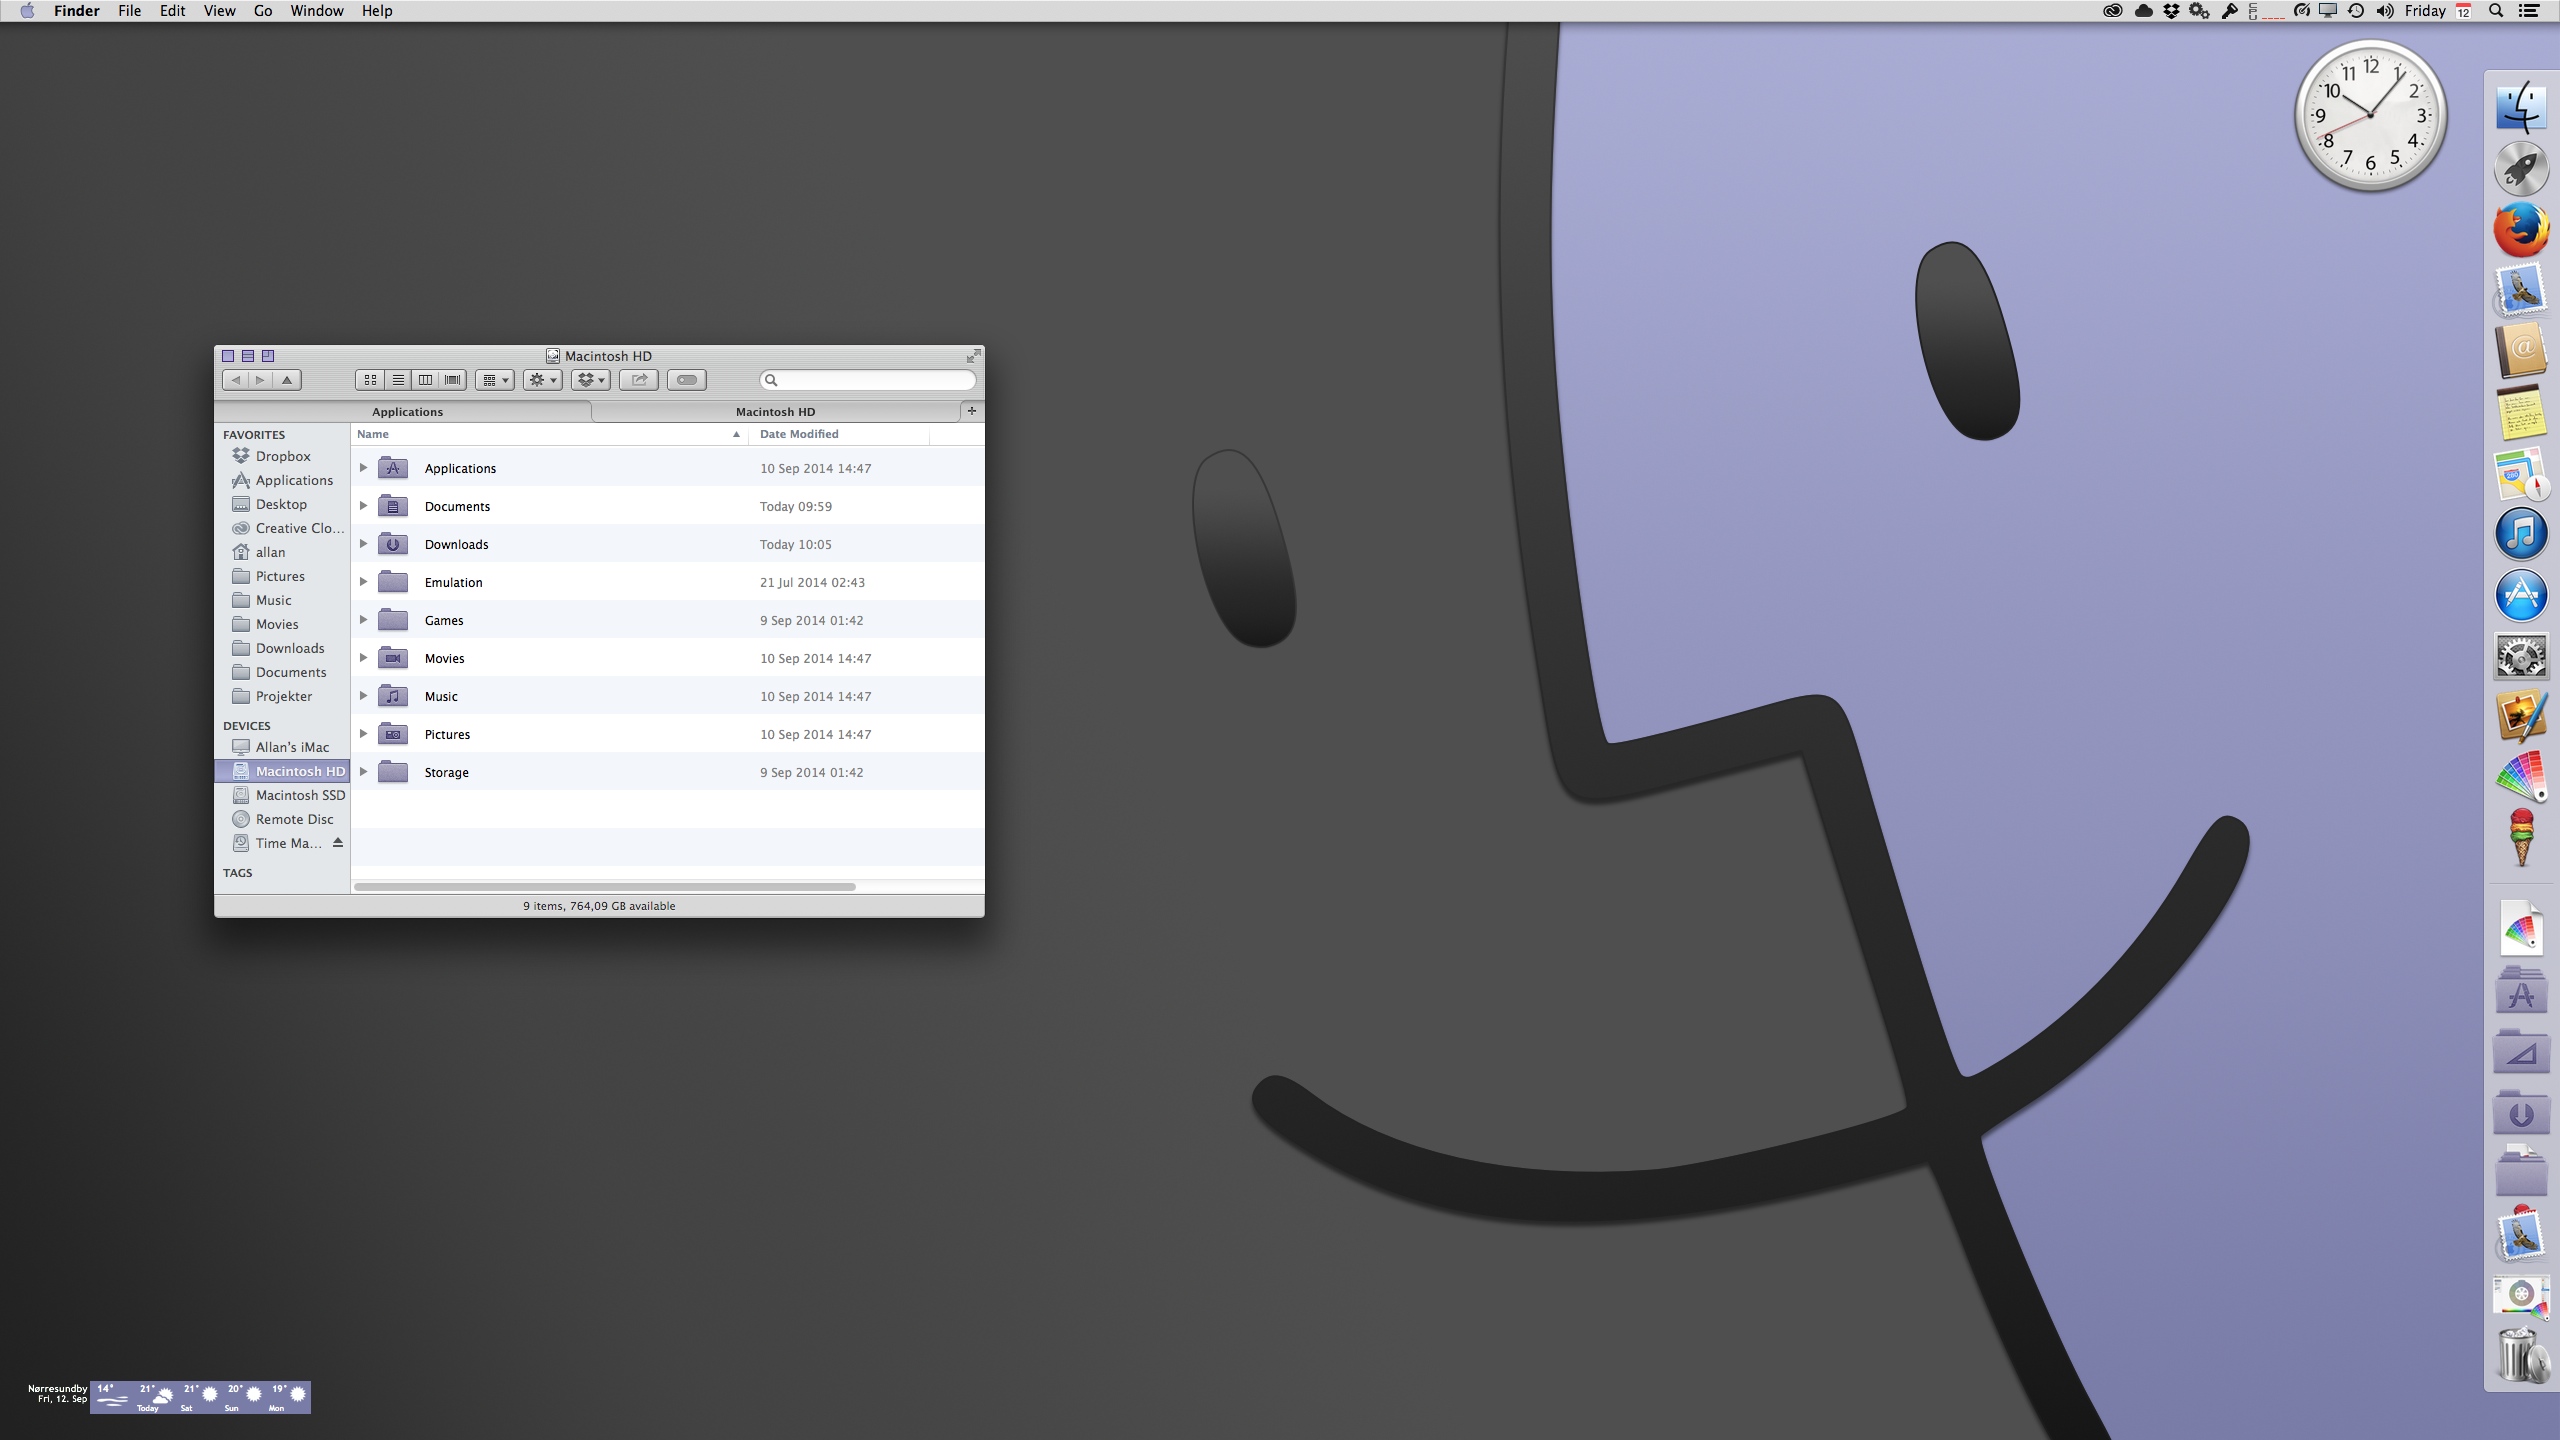Open the Apple menu

[x=27, y=11]
